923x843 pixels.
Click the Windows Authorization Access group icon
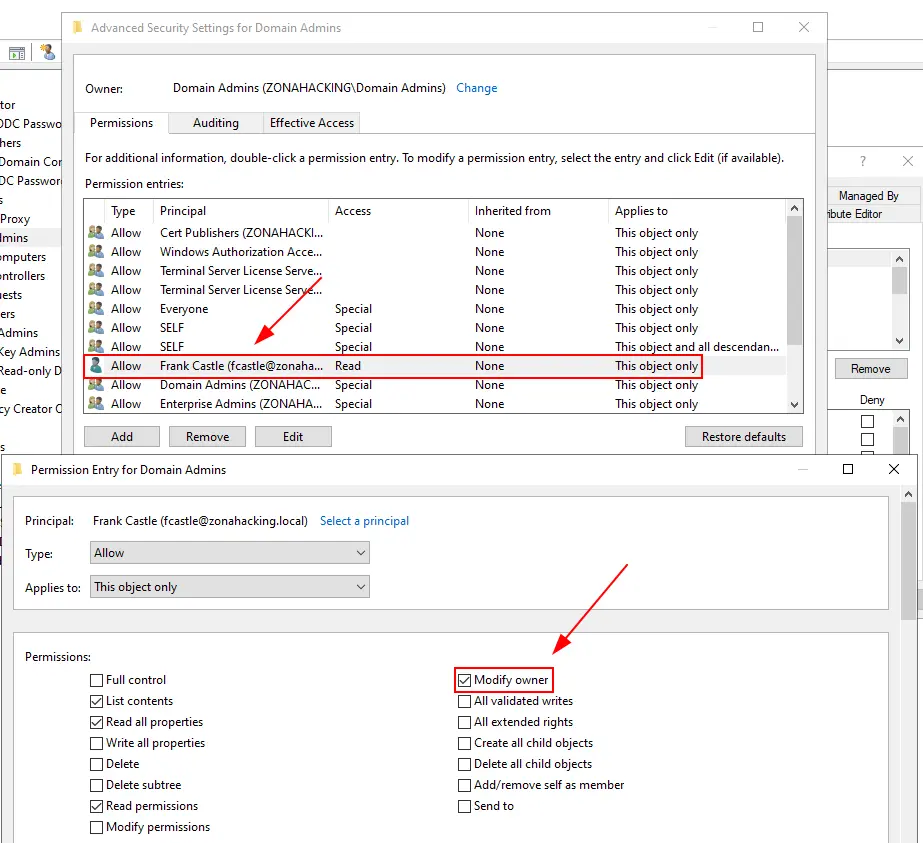[x=96, y=252]
